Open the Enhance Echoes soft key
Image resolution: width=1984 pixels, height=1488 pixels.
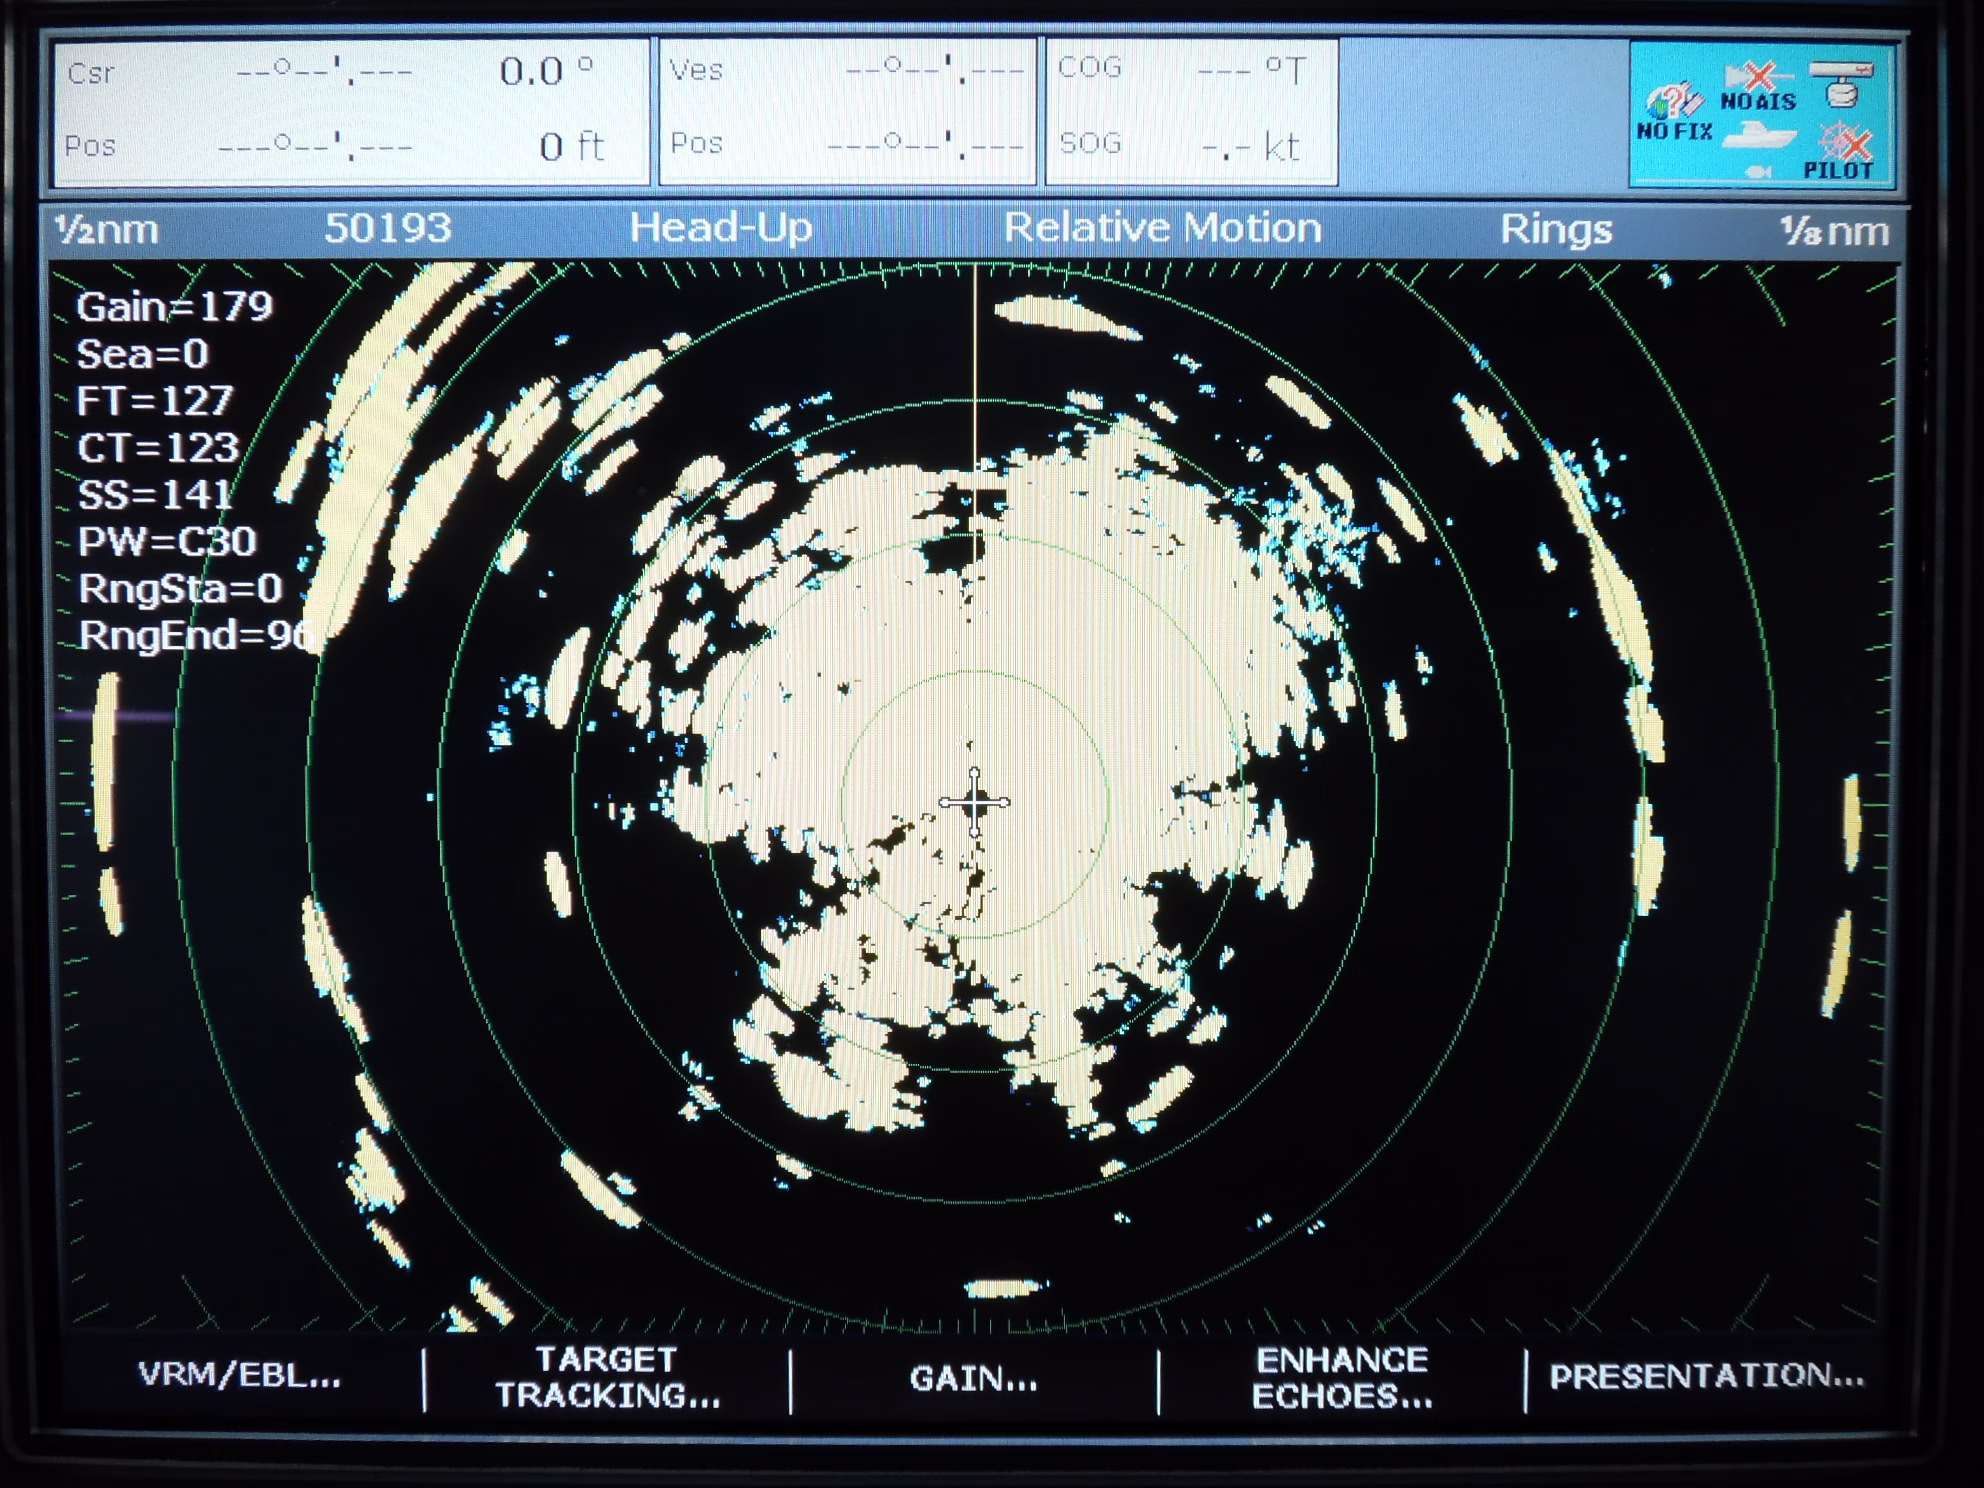[1342, 1377]
